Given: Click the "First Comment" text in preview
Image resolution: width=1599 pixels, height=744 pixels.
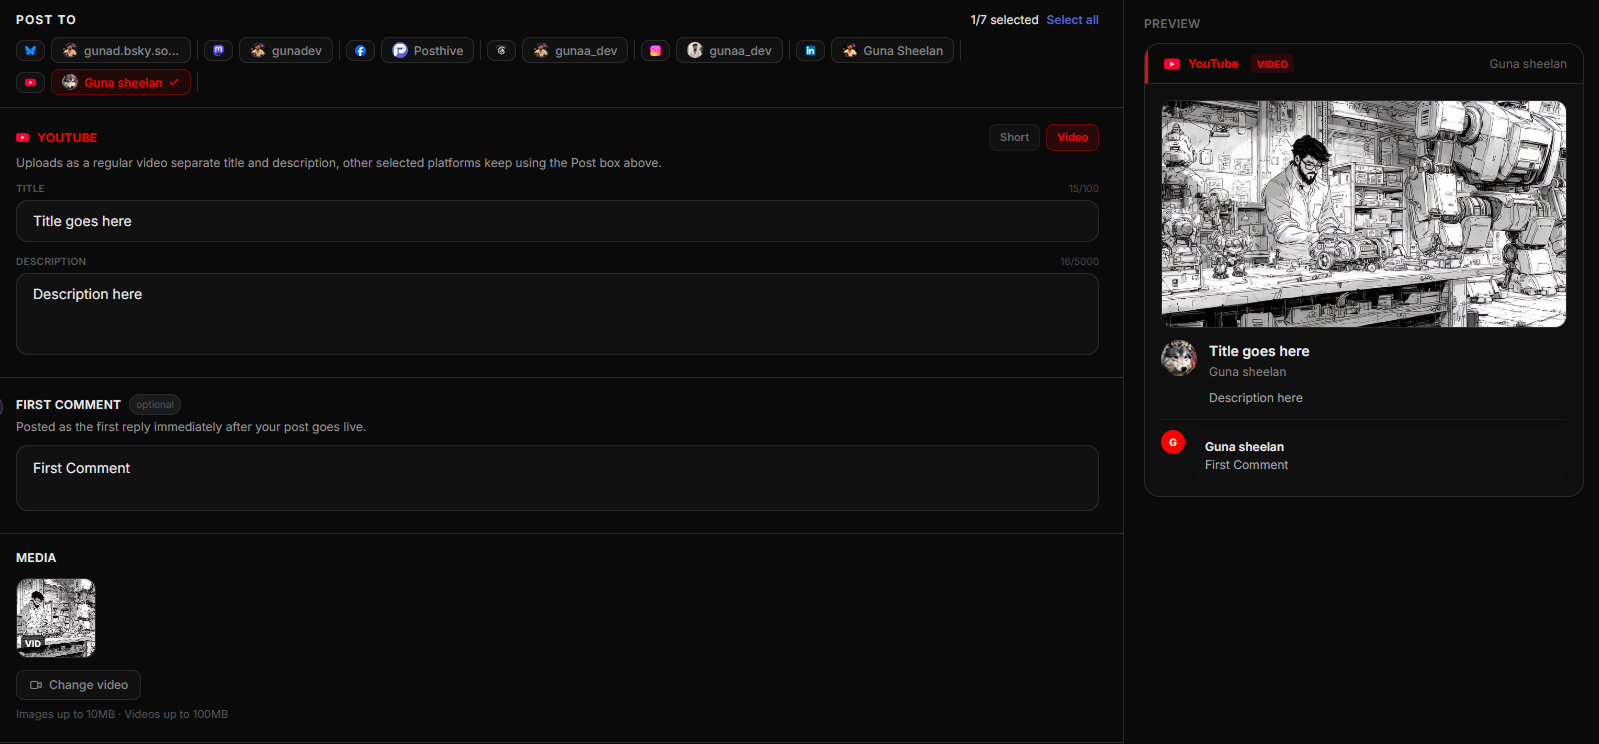Looking at the screenshot, I should (x=1246, y=465).
